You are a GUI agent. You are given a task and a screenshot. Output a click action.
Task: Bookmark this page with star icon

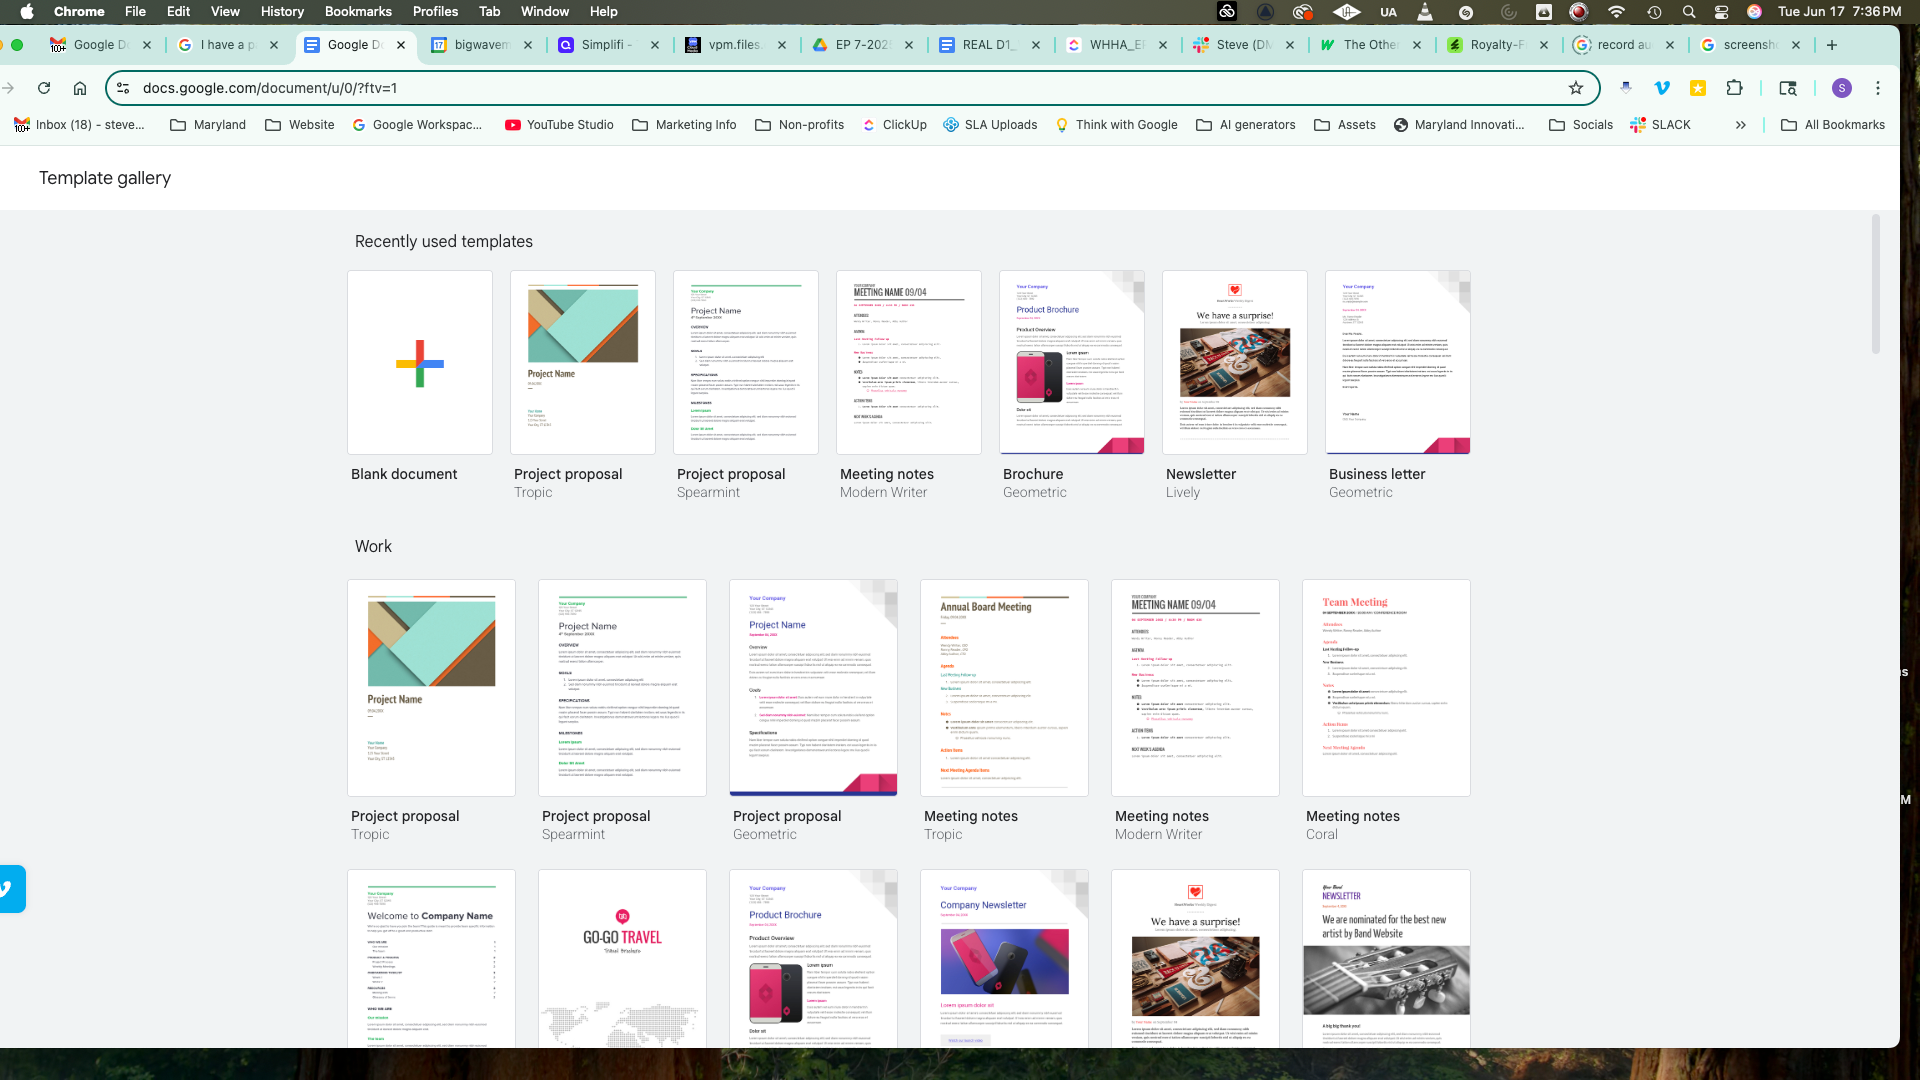[1576, 88]
